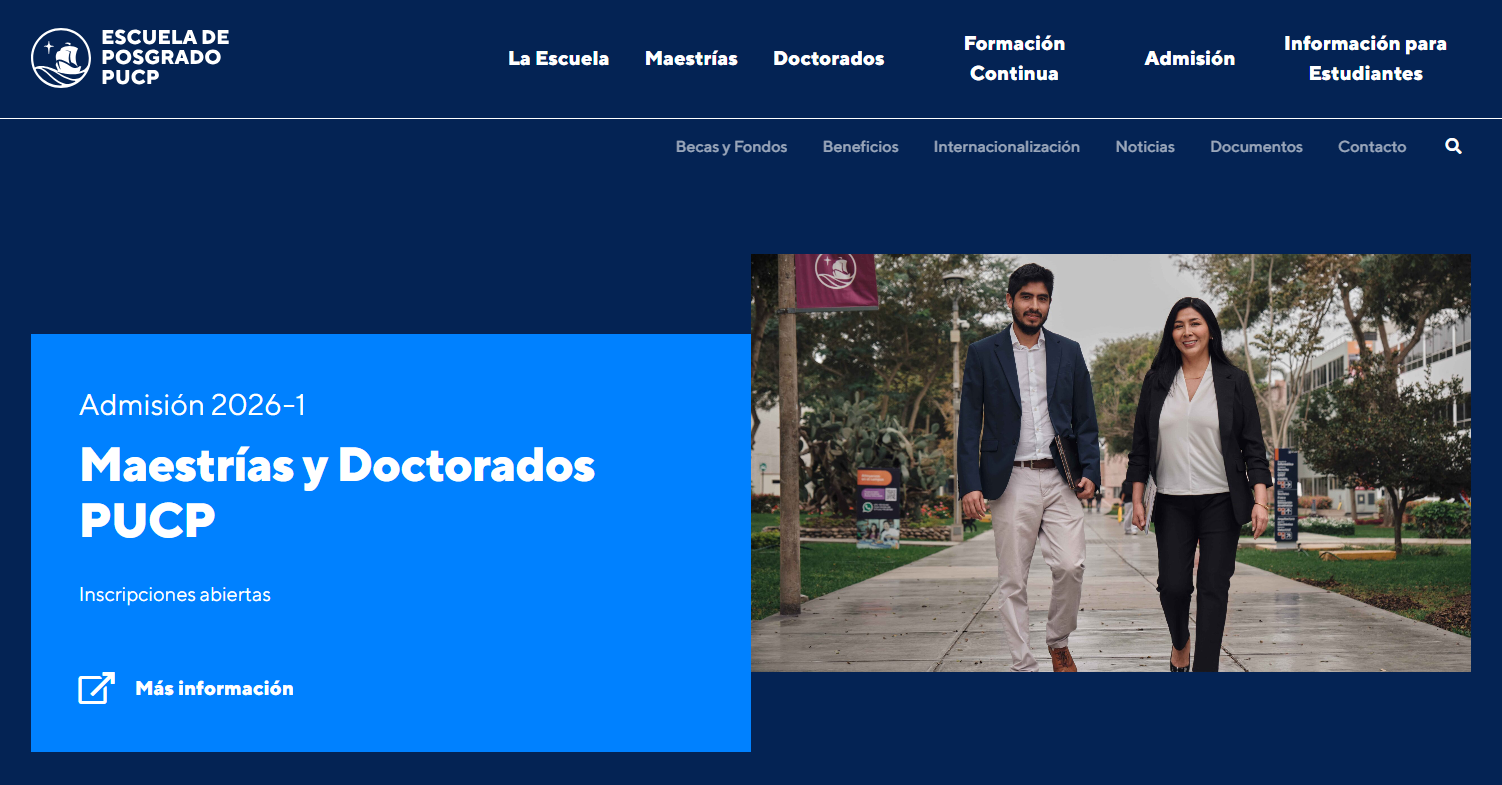Click the Admisión 2026-1 text
This screenshot has height=785, width=1502.
tap(192, 405)
